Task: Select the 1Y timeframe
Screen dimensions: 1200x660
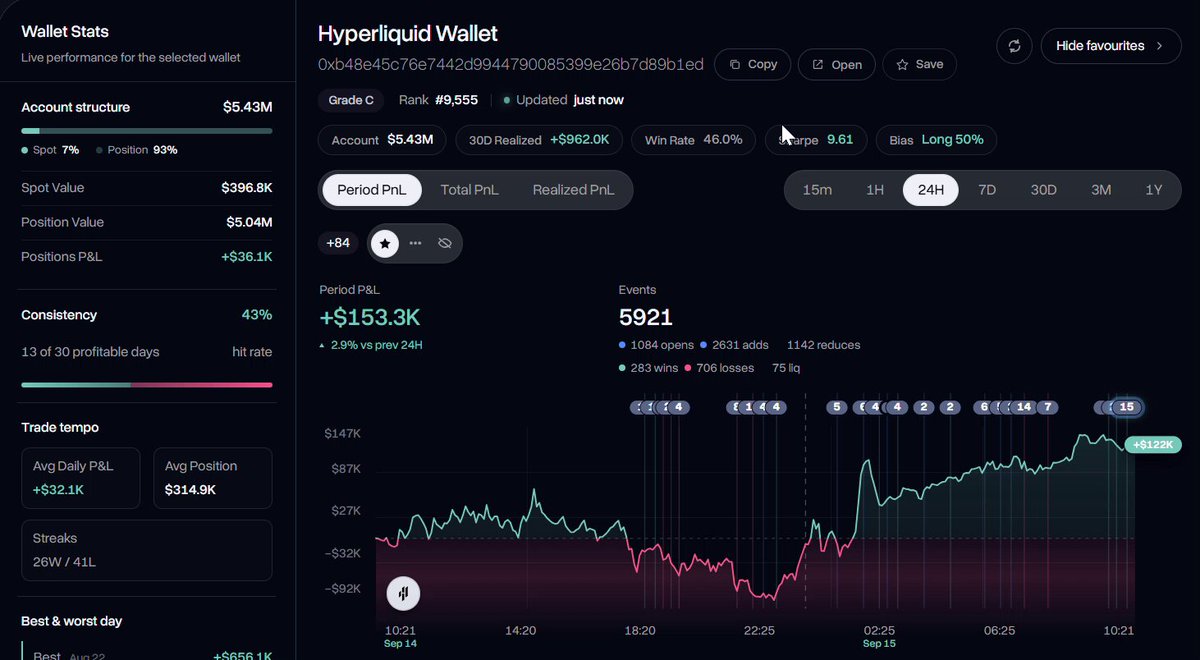Action: tap(1154, 190)
